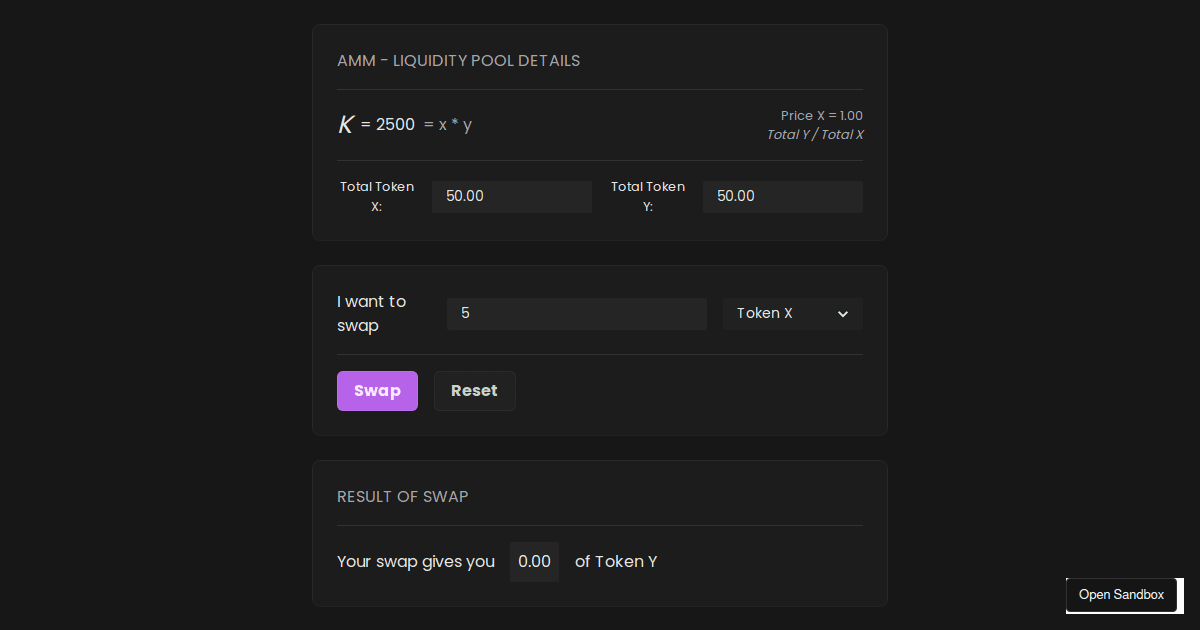Image resolution: width=1200 pixels, height=630 pixels.
Task: Click the 'I want to swap' label
Action: point(371,313)
